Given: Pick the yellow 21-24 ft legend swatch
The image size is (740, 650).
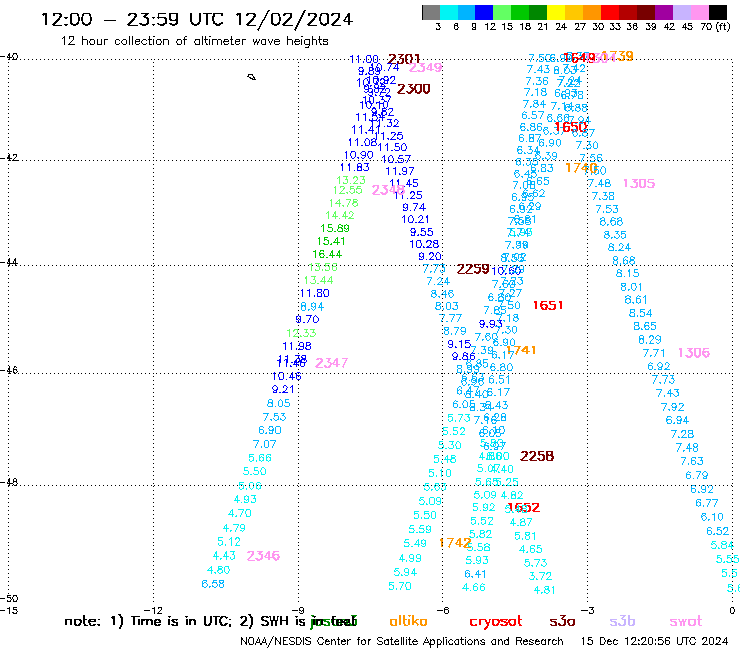Looking at the screenshot, I should point(555,12).
